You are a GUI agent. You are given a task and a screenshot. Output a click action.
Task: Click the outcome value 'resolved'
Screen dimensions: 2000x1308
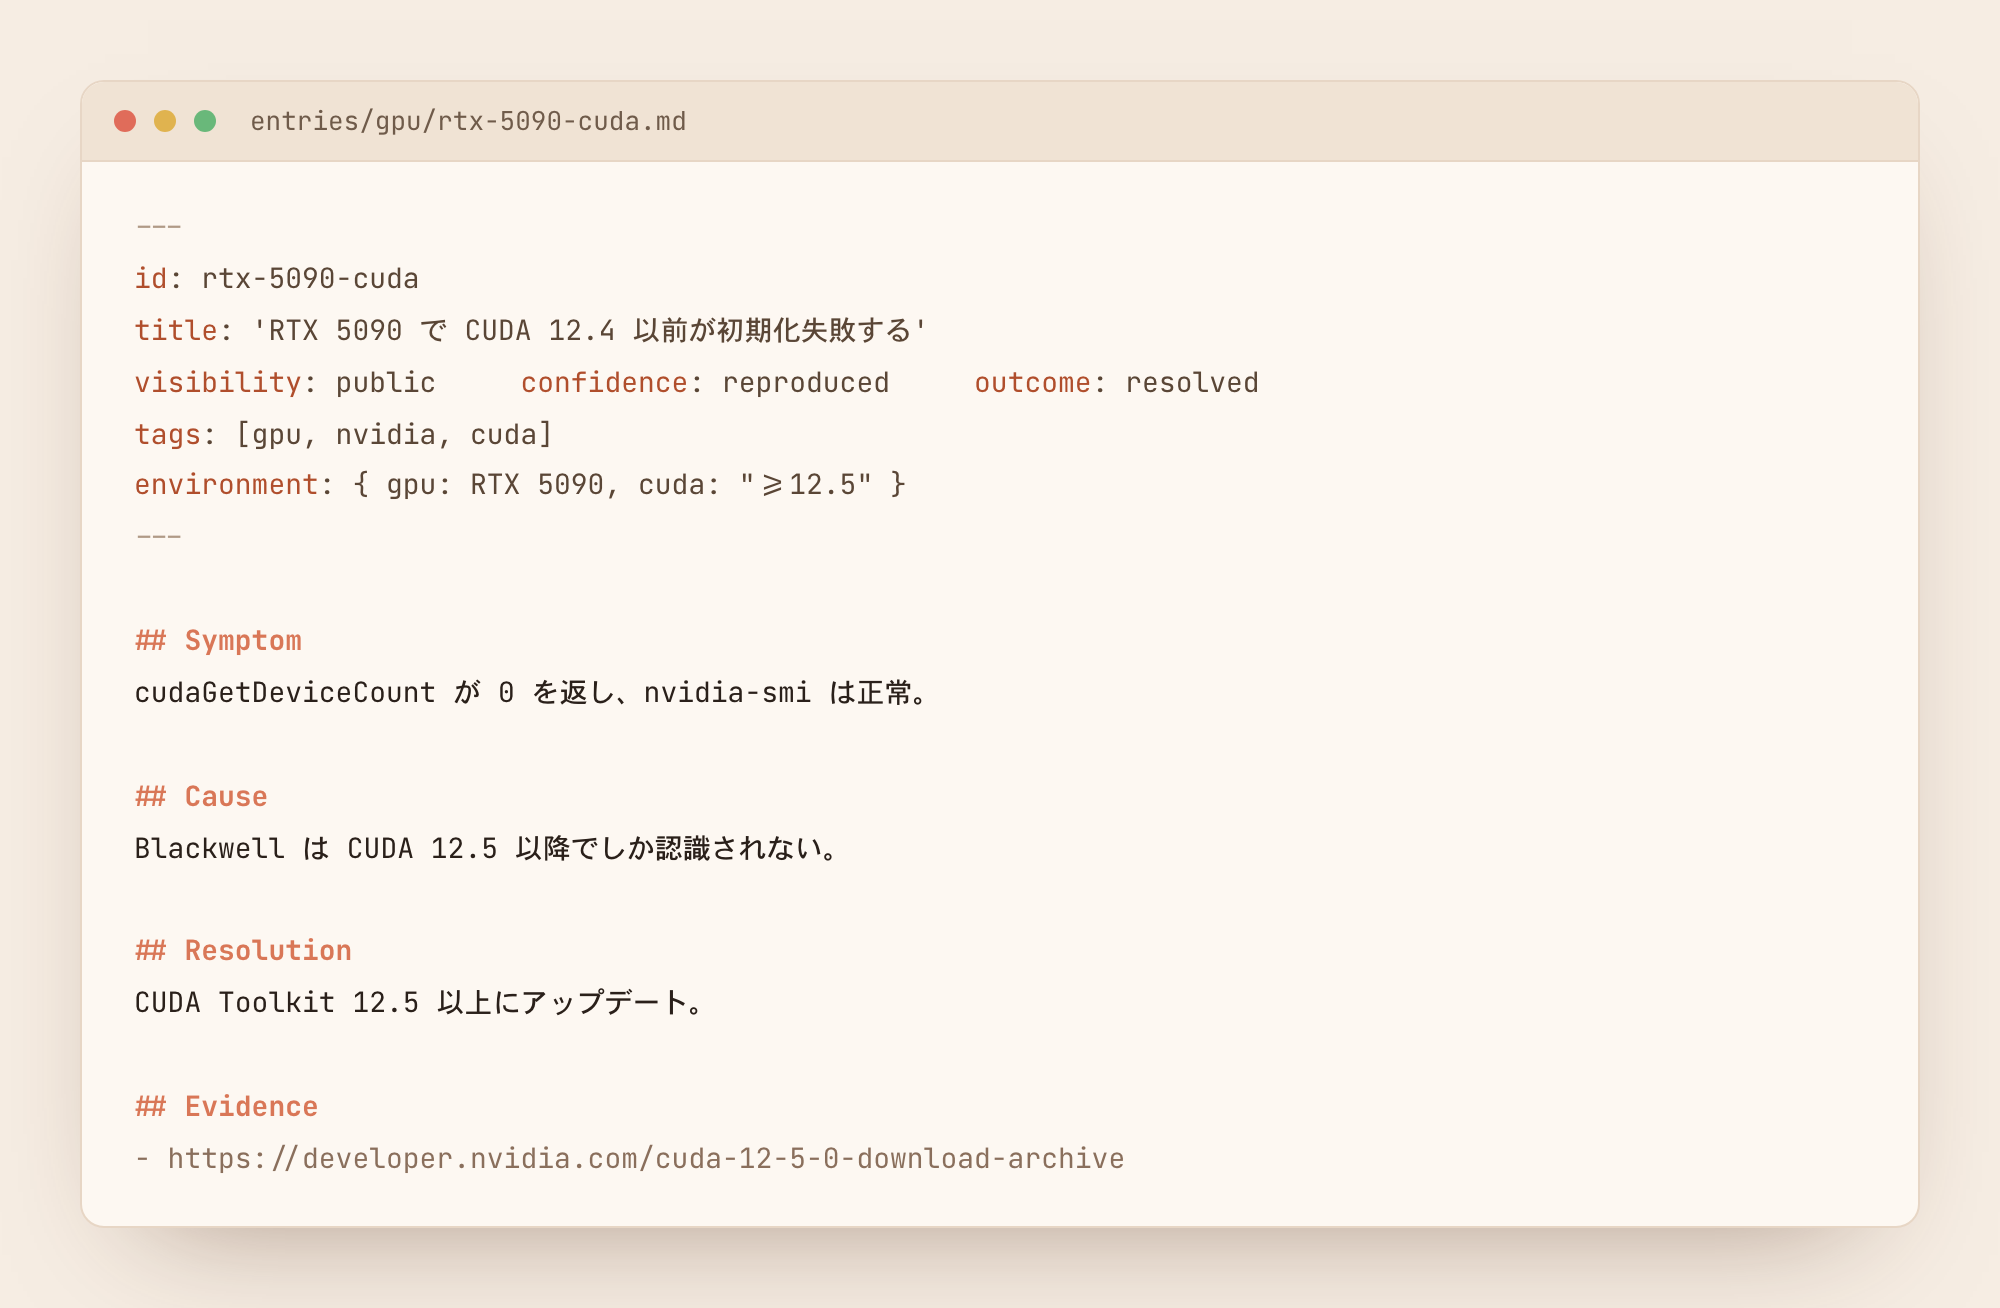click(x=1192, y=382)
